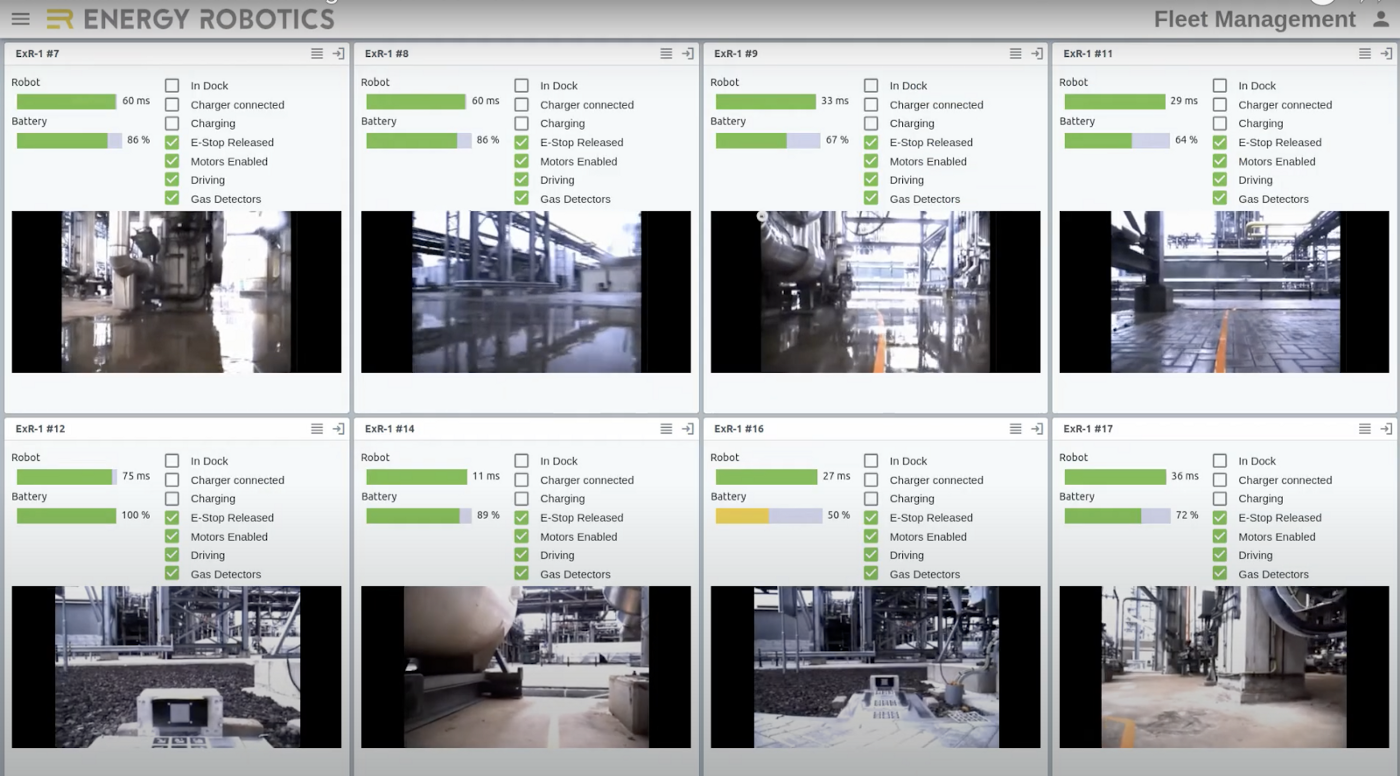Open list menu icon on ExR-1 #7

point(317,54)
